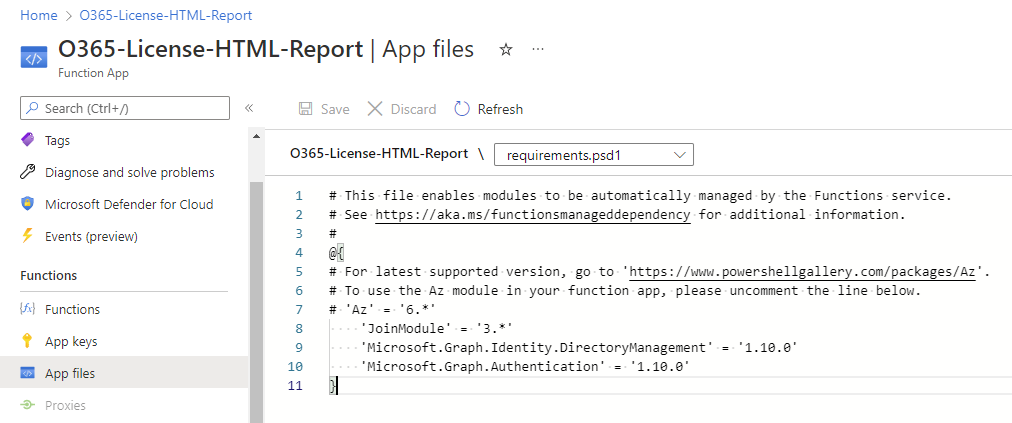Click O365-License-HTML-Report breadcrumb link
Screen dimensions: 1012x423
point(166,15)
